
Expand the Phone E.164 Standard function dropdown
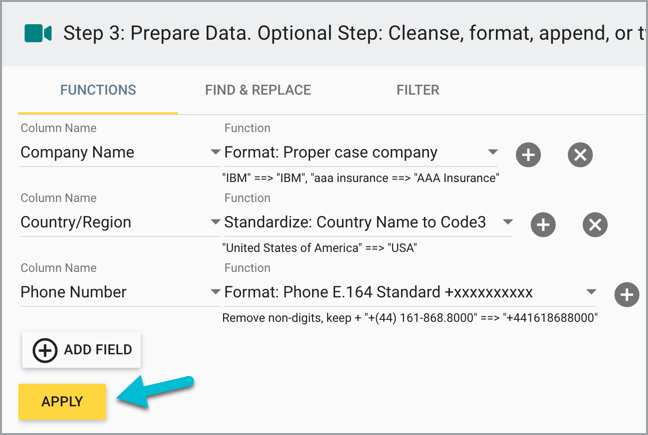[x=591, y=292]
